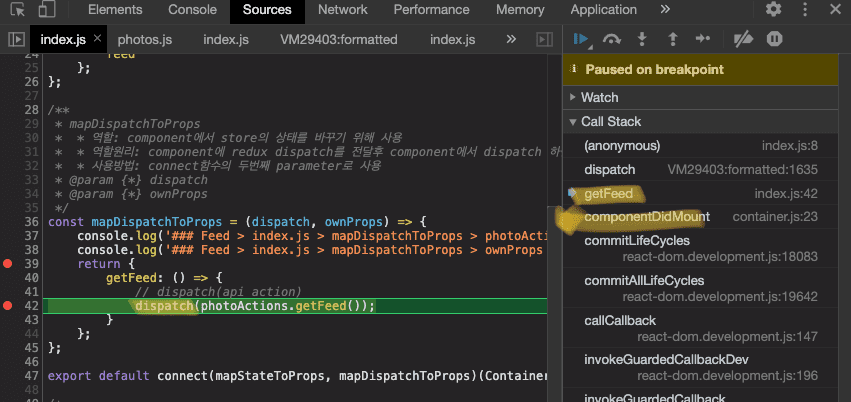
Task: Select the dispatch frame in Call Stack
Action: coord(610,170)
